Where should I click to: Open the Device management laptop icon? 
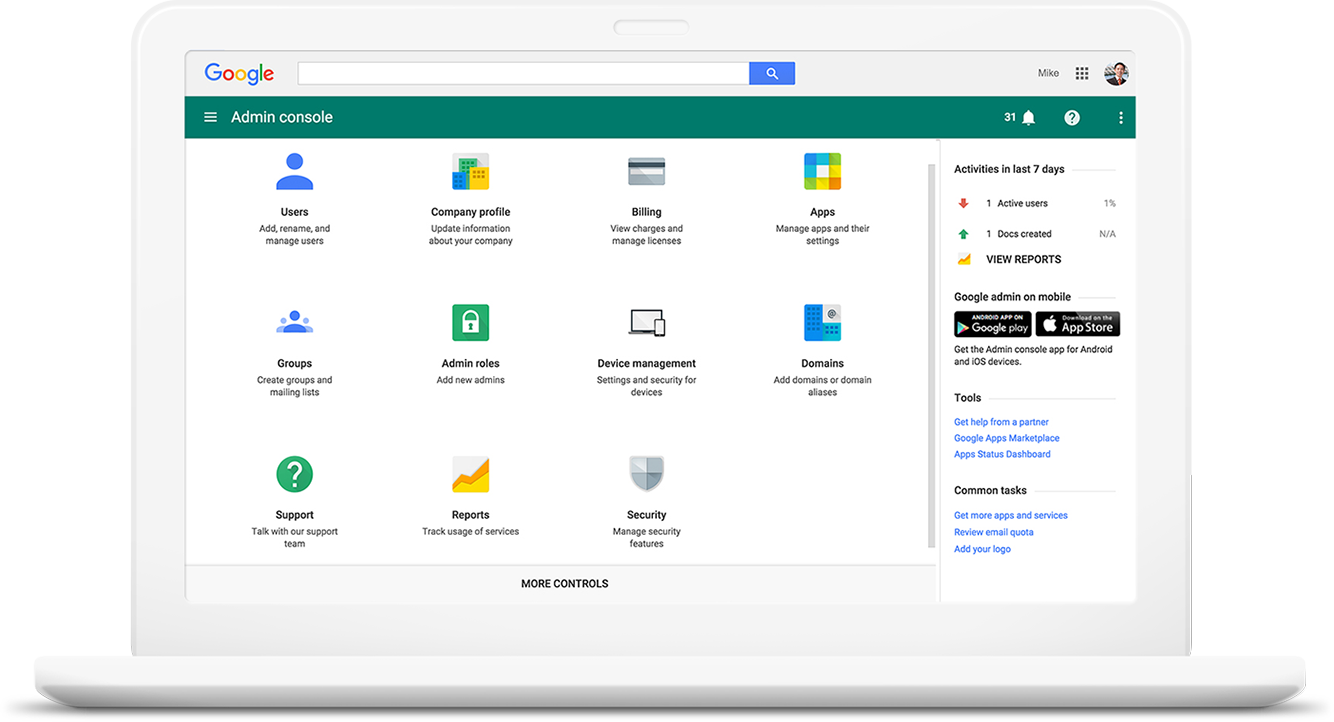point(646,321)
